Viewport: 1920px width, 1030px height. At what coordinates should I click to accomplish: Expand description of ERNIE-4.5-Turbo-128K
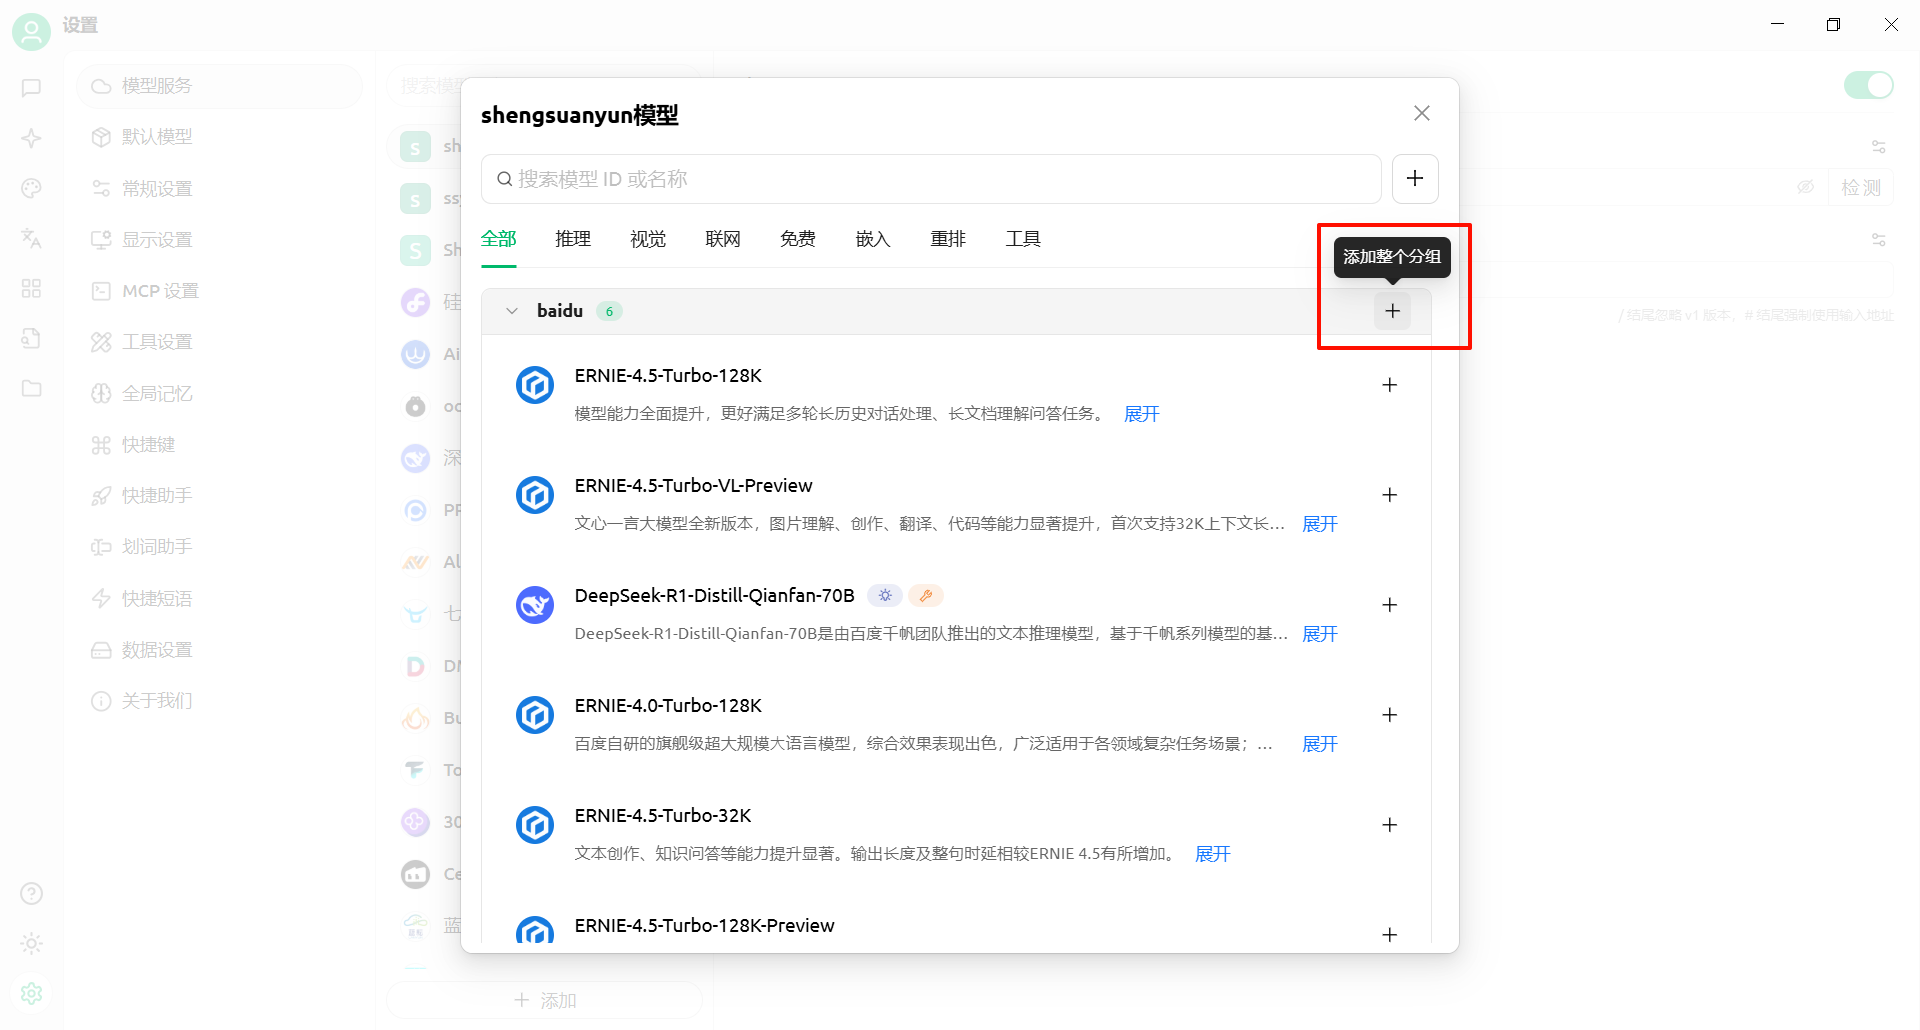tap(1142, 414)
